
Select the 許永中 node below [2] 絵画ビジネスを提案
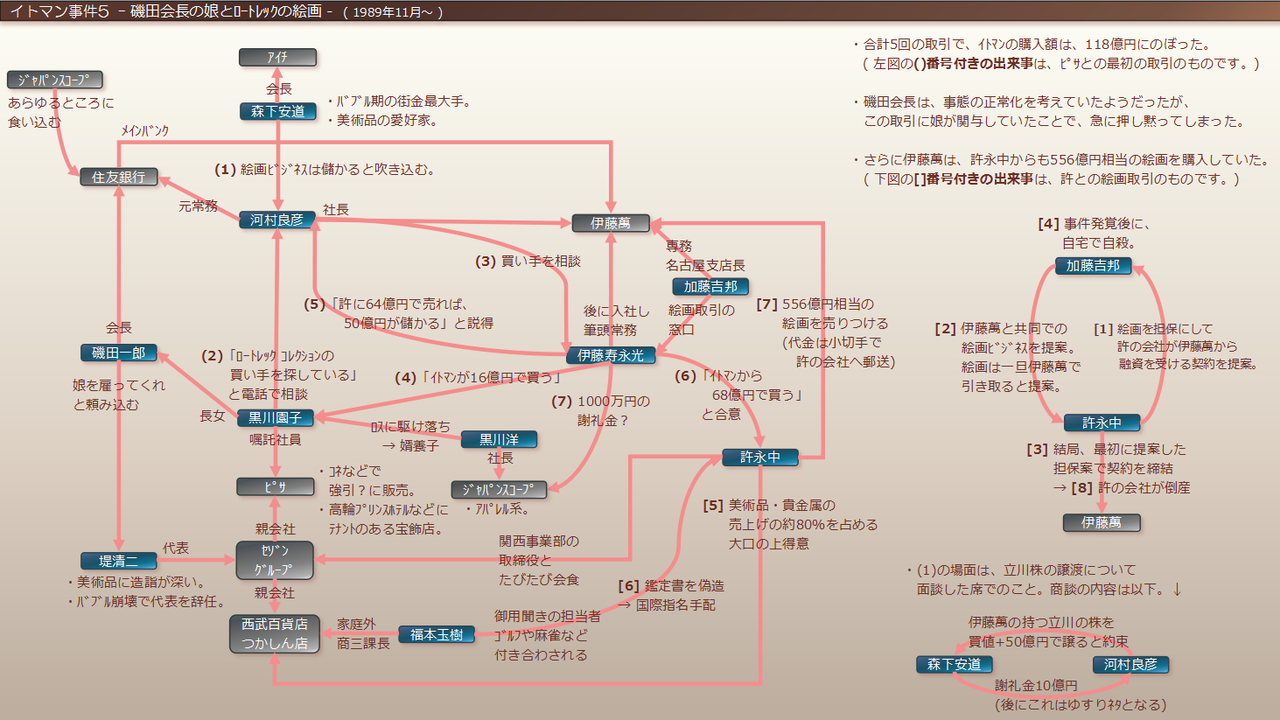point(1102,422)
